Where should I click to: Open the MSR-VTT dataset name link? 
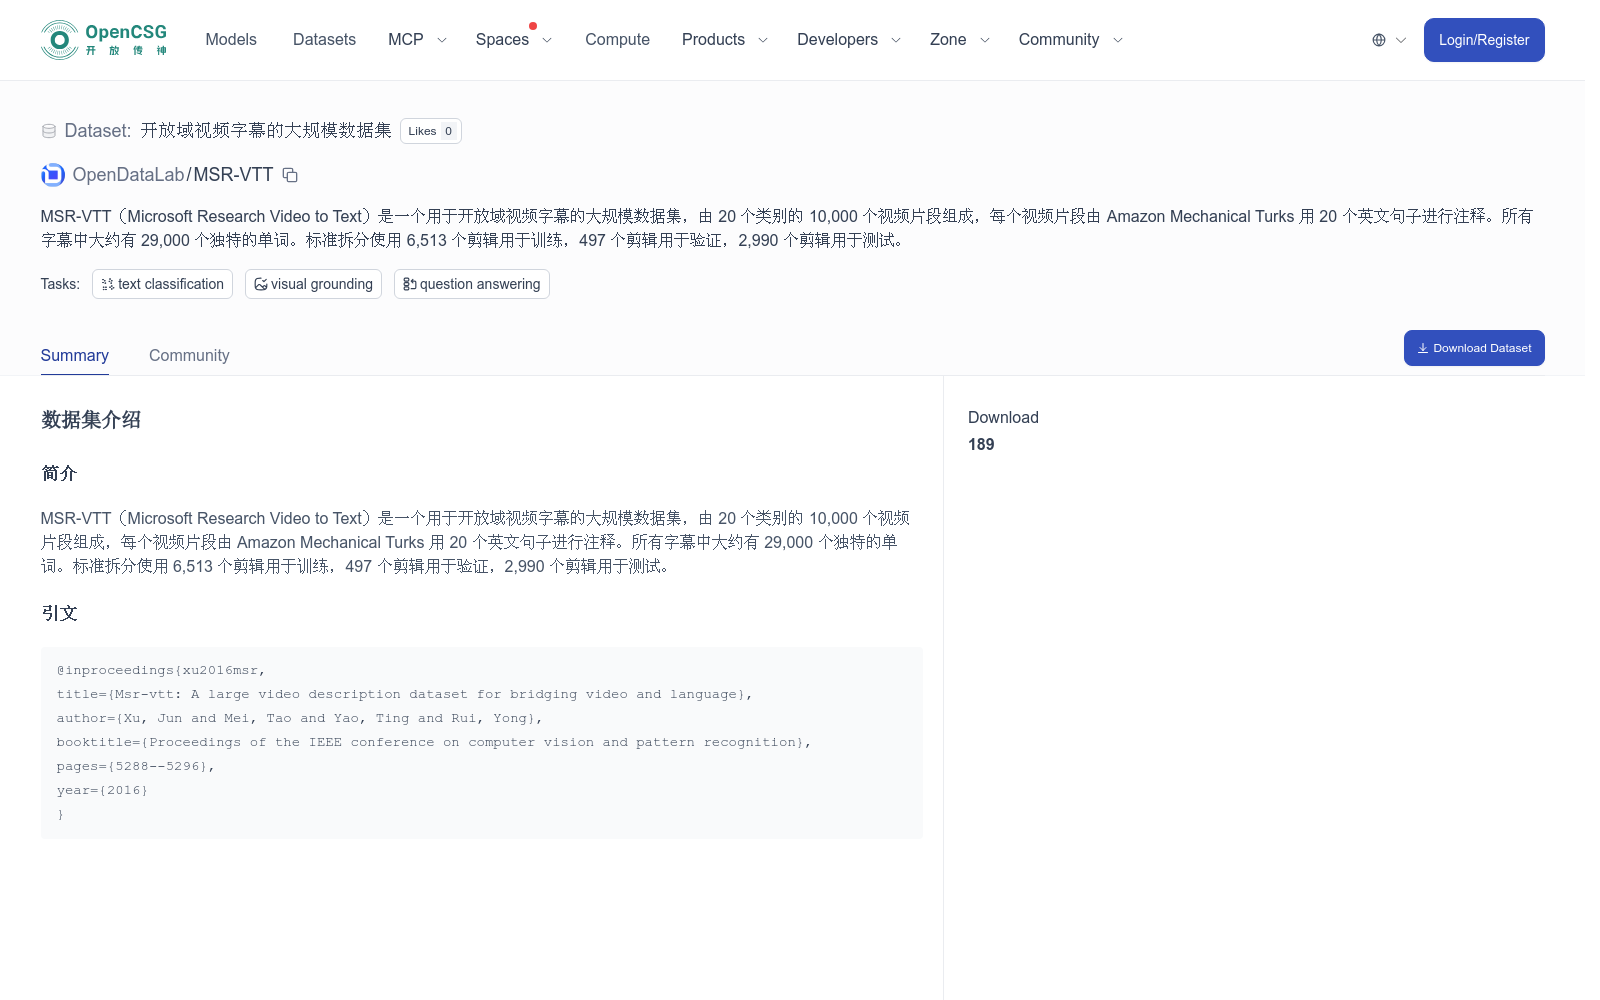233,175
